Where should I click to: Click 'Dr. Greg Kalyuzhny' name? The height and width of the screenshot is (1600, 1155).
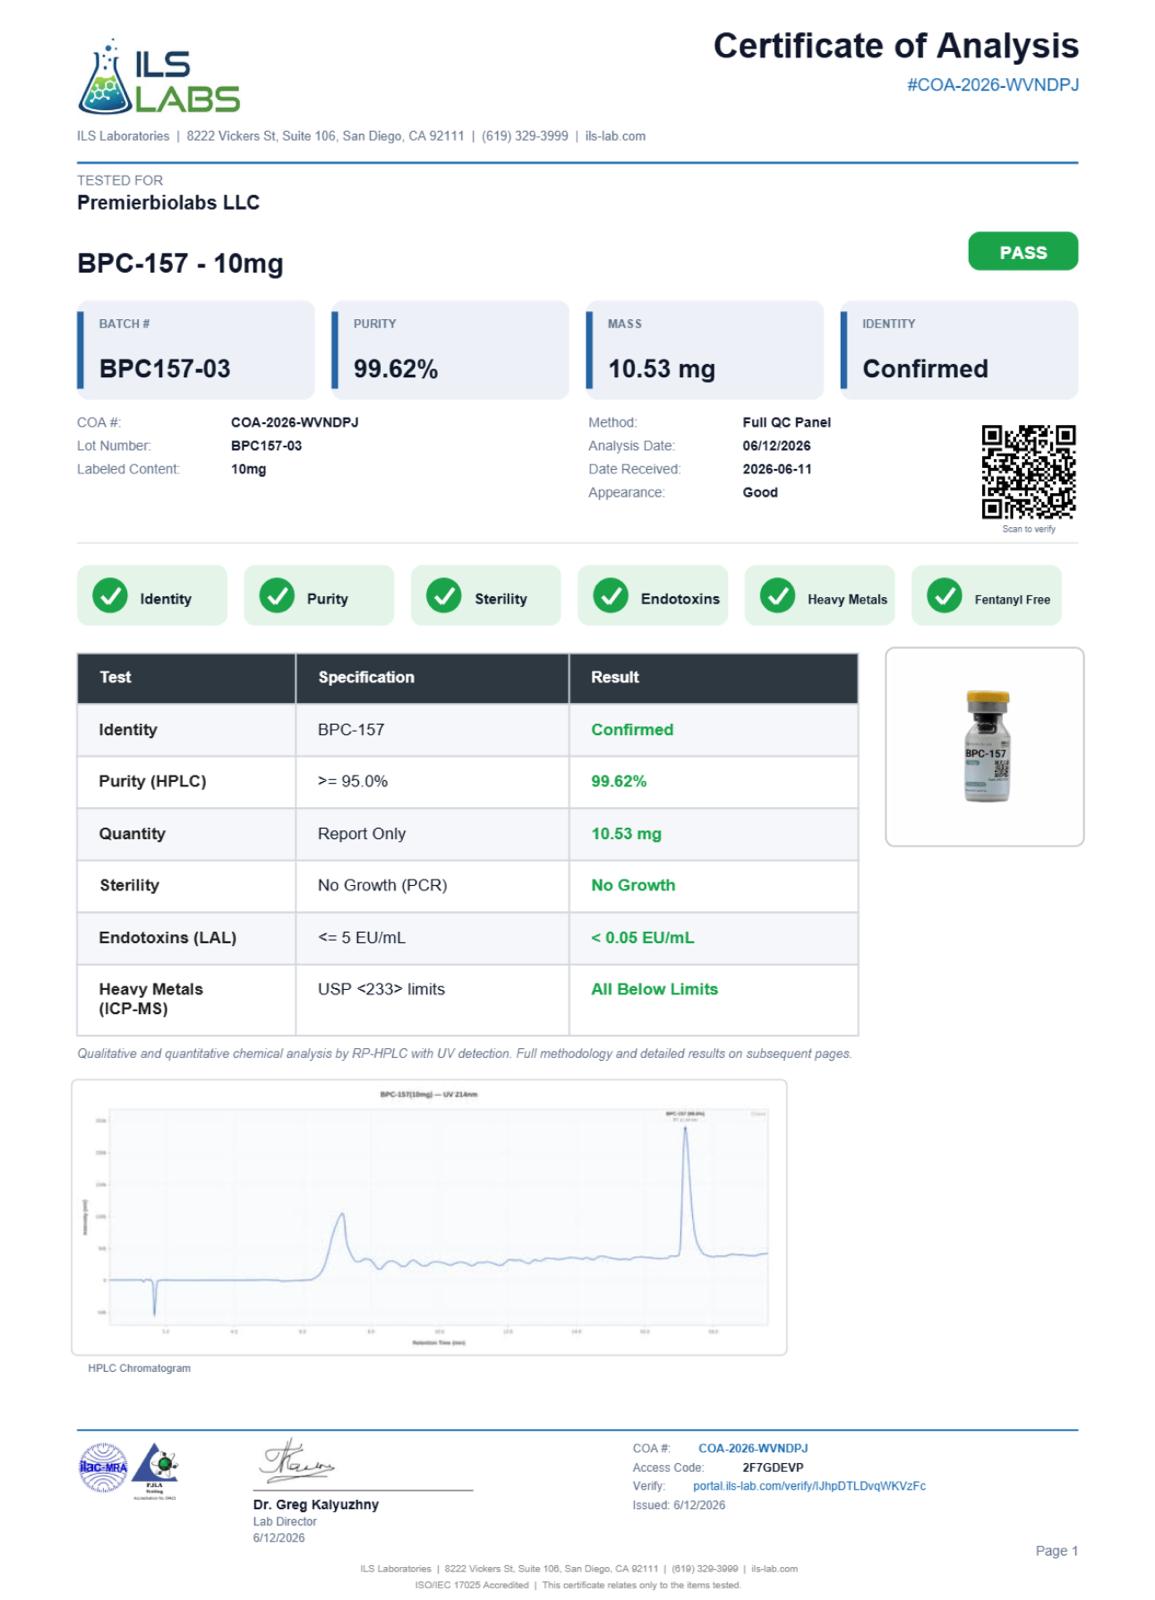coord(316,1504)
